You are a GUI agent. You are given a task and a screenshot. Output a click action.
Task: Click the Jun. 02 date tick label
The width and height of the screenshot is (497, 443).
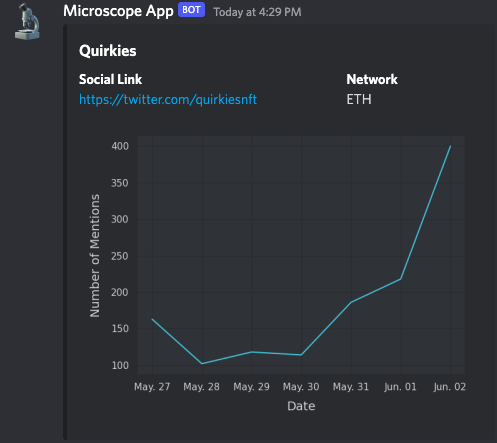[449, 387]
